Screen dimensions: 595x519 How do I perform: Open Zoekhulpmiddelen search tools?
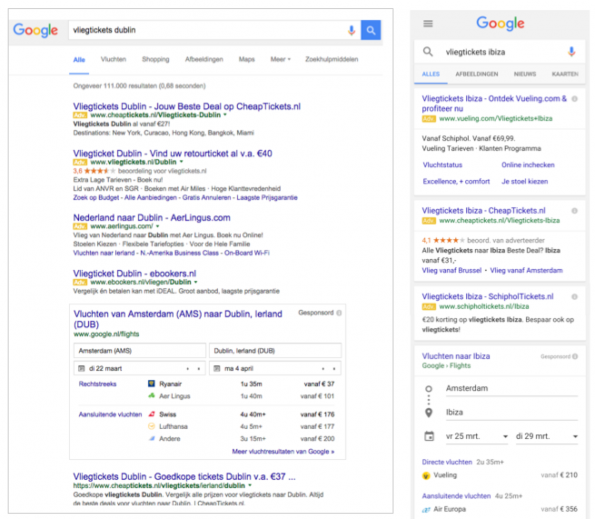[332, 59]
